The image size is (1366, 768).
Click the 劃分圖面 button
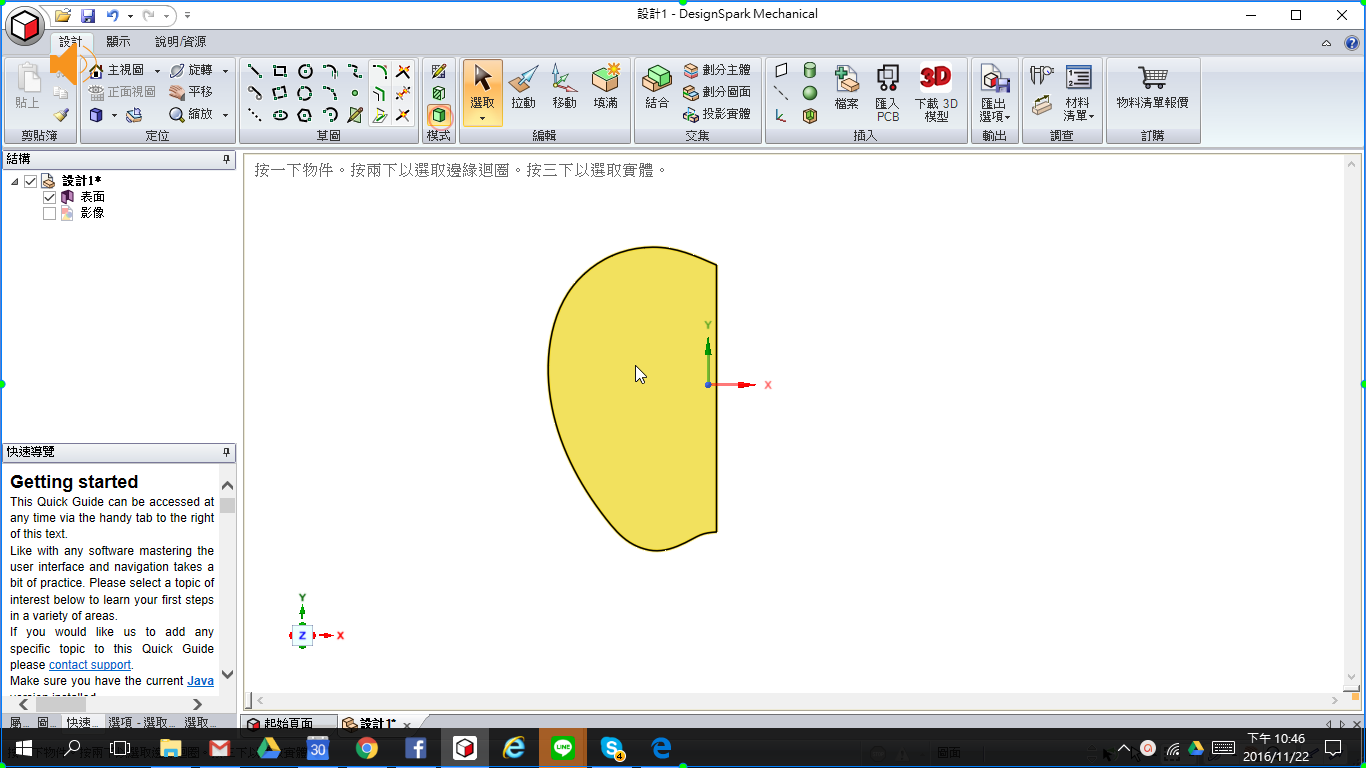pos(717,92)
